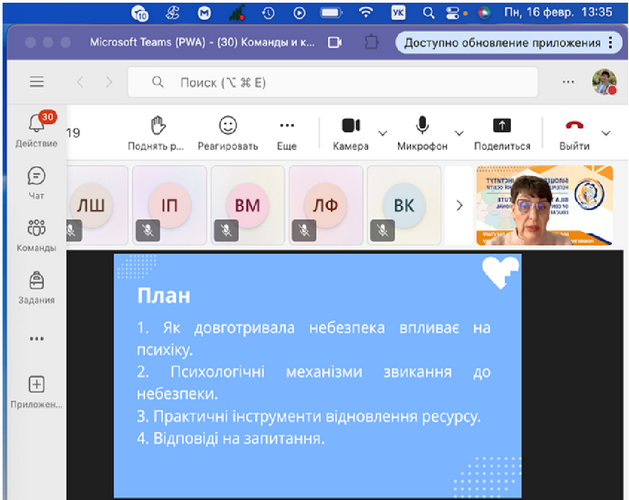Open Apps (Приложения) in the sidebar

(37, 385)
